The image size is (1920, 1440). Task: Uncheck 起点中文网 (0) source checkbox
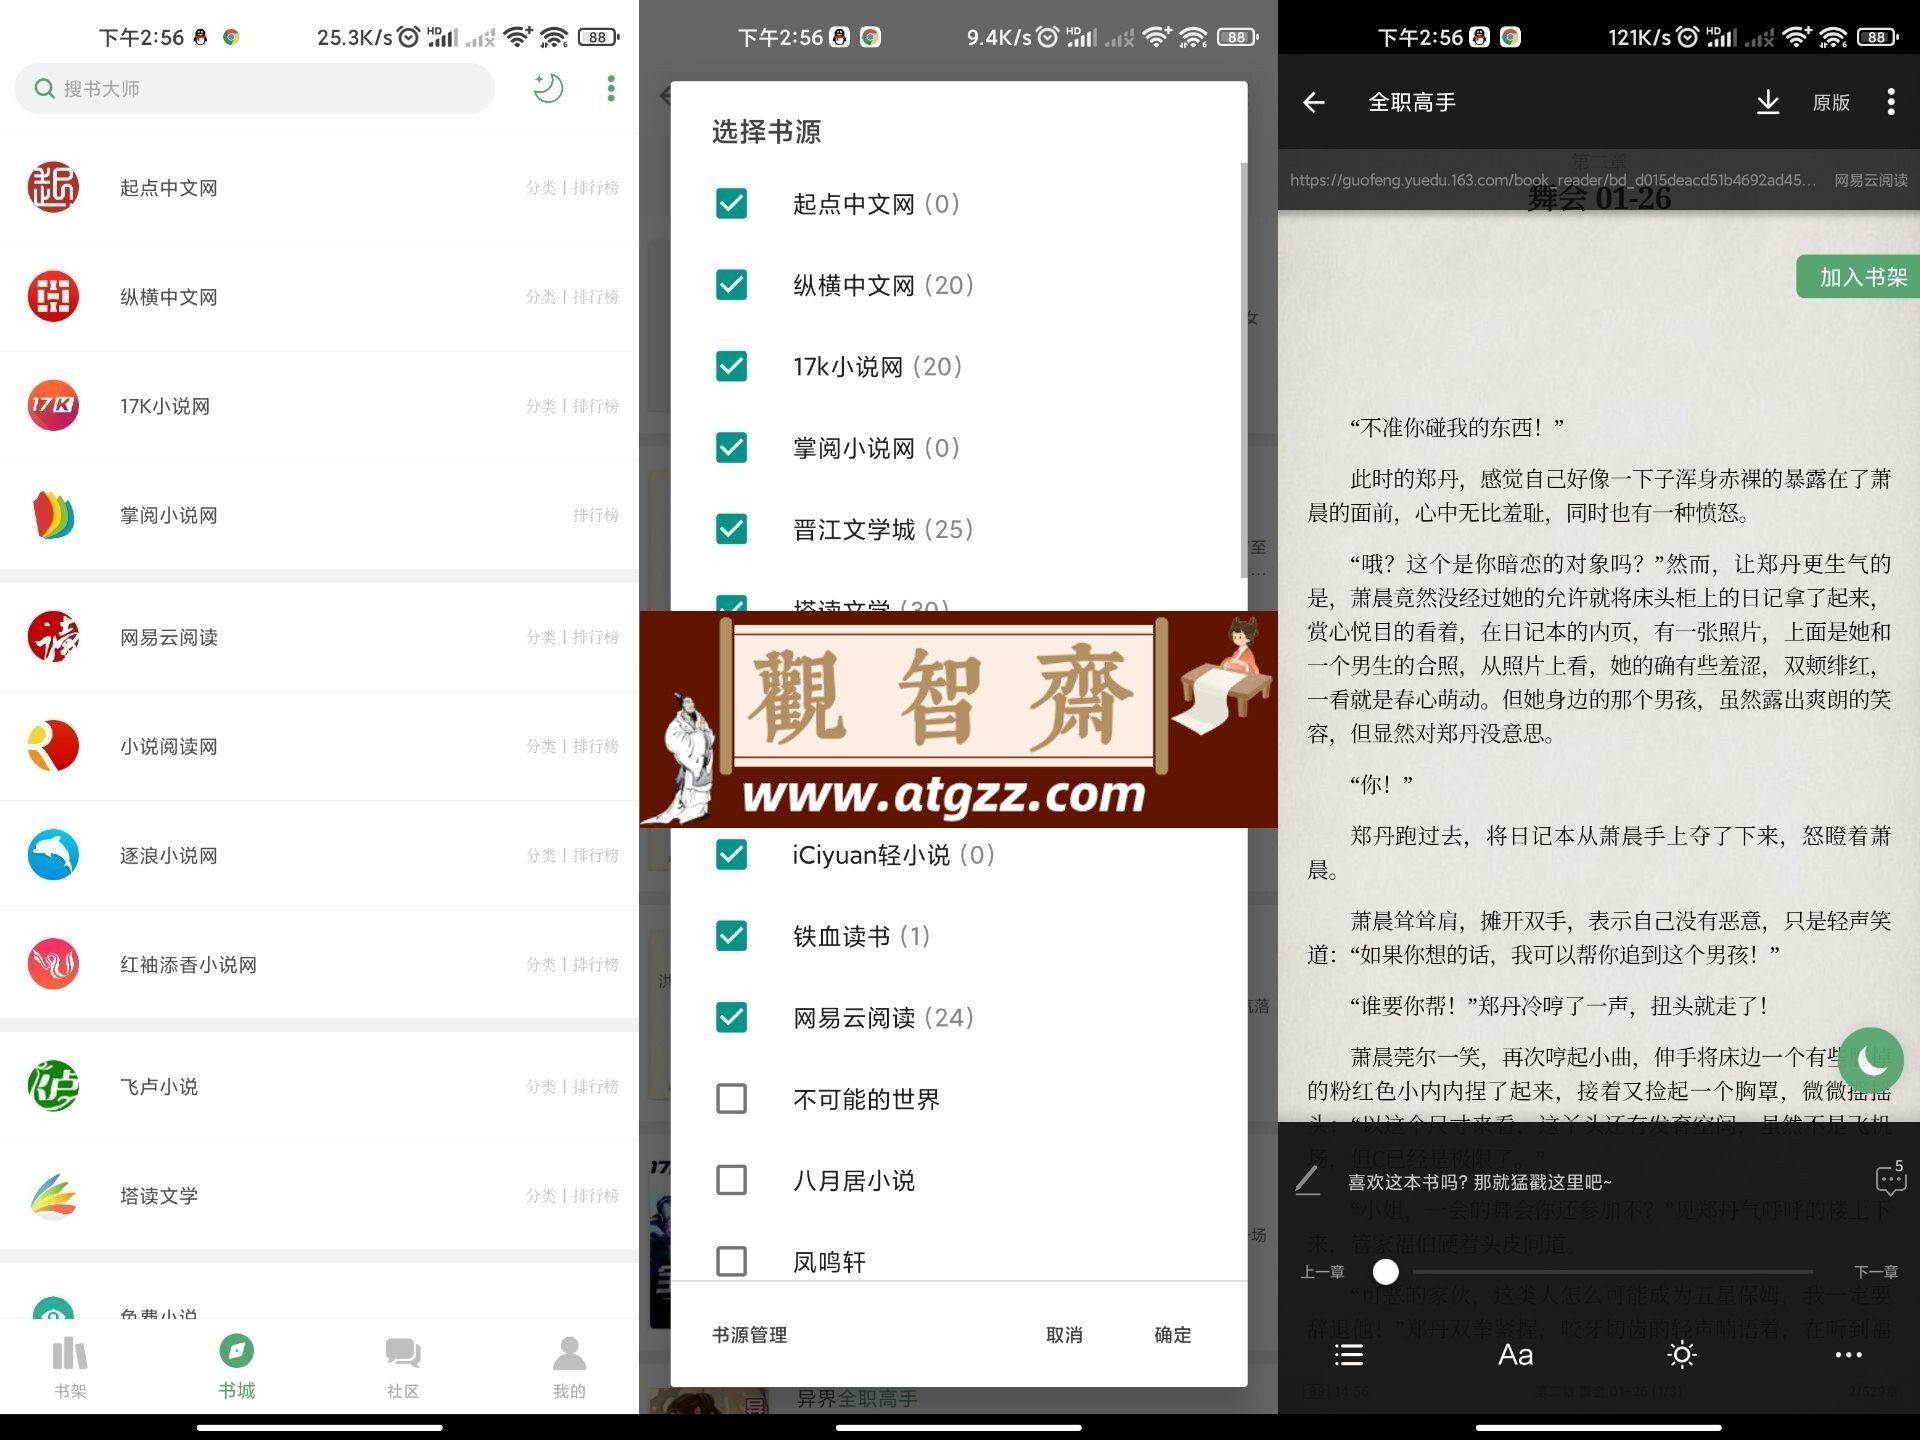pyautogui.click(x=731, y=203)
